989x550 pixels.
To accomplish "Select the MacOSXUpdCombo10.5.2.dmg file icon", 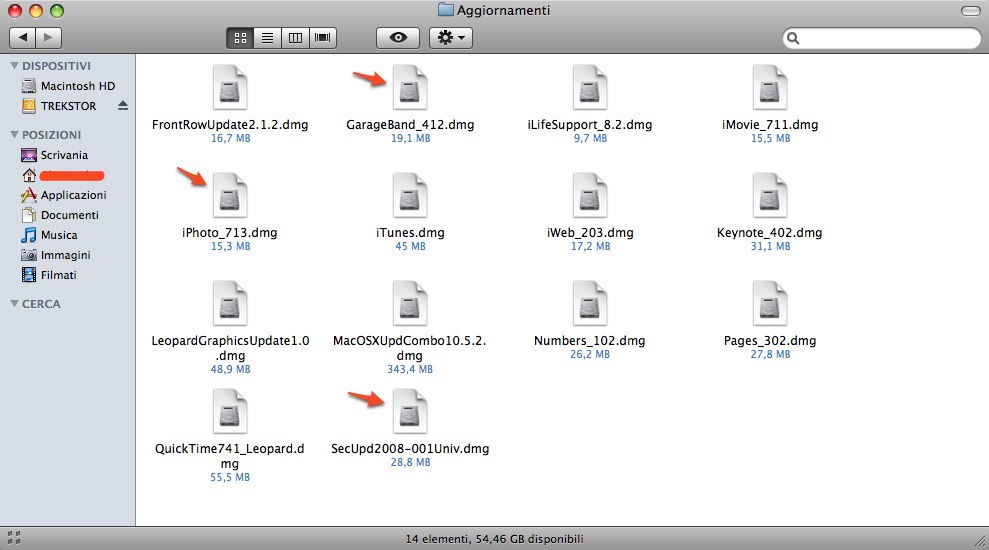I will pos(410,303).
